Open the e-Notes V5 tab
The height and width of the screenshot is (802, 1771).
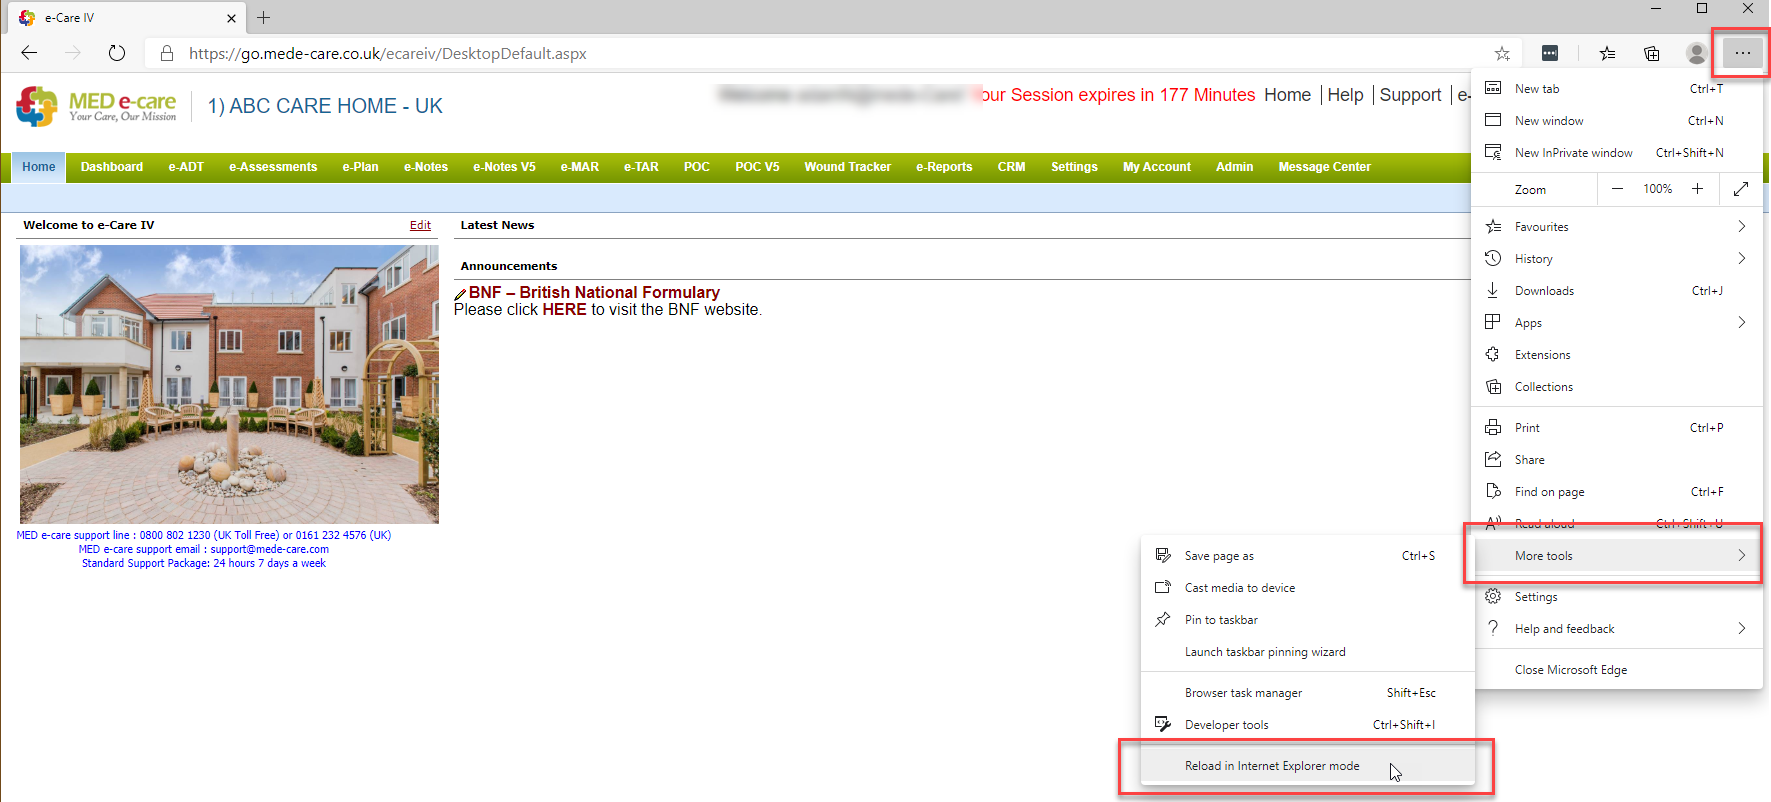click(x=504, y=167)
